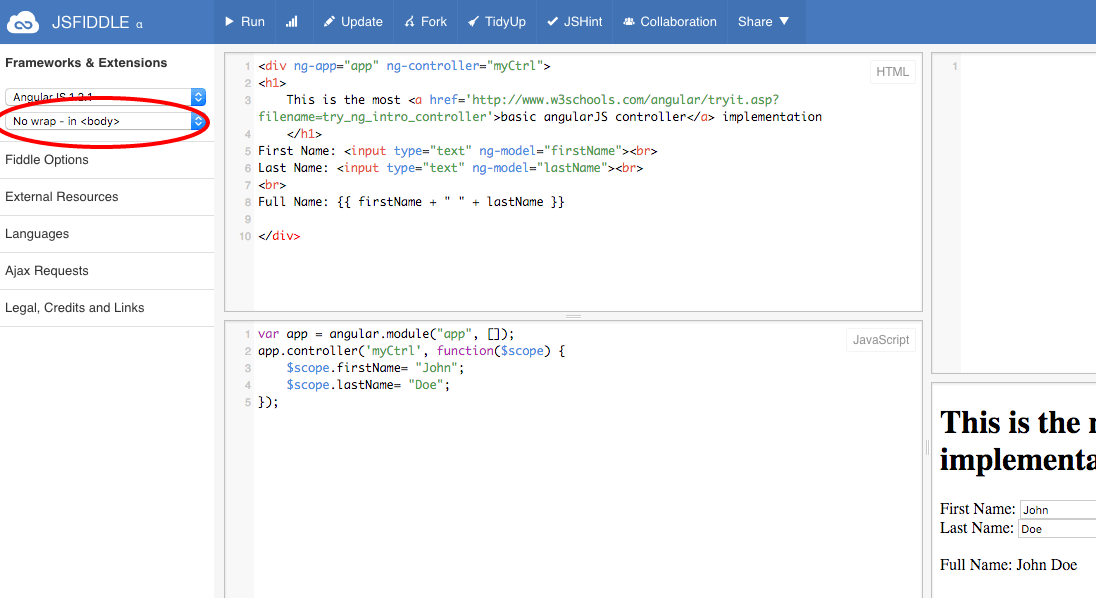
Task: Select the JavaScript panel label
Action: pyautogui.click(x=880, y=340)
